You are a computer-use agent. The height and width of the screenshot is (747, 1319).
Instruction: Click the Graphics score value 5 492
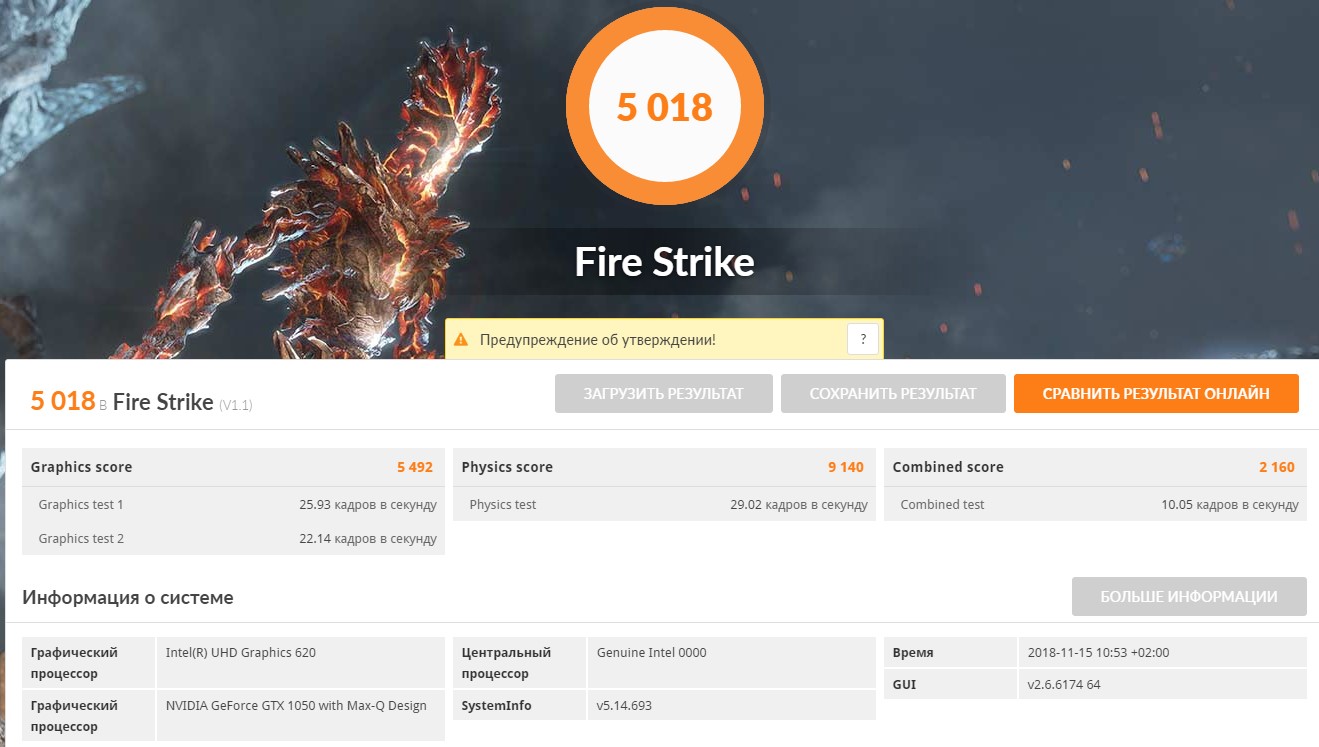[x=415, y=467]
